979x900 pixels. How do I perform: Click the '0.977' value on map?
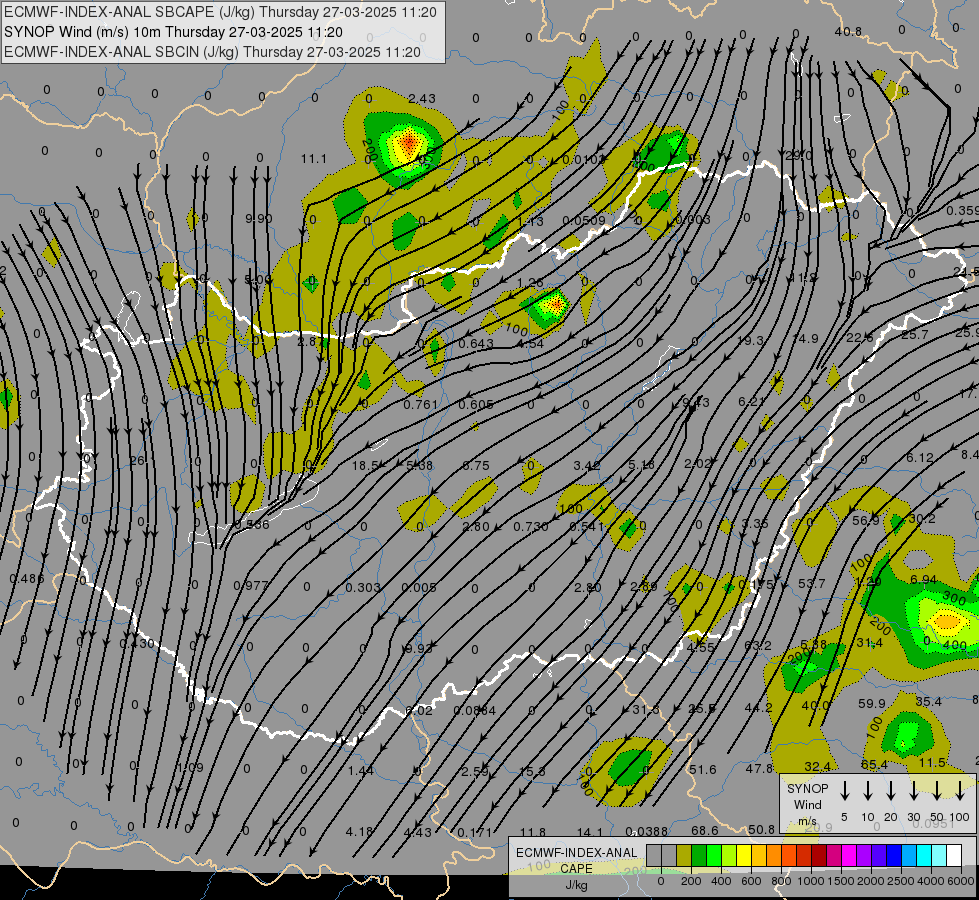pyautogui.click(x=251, y=586)
